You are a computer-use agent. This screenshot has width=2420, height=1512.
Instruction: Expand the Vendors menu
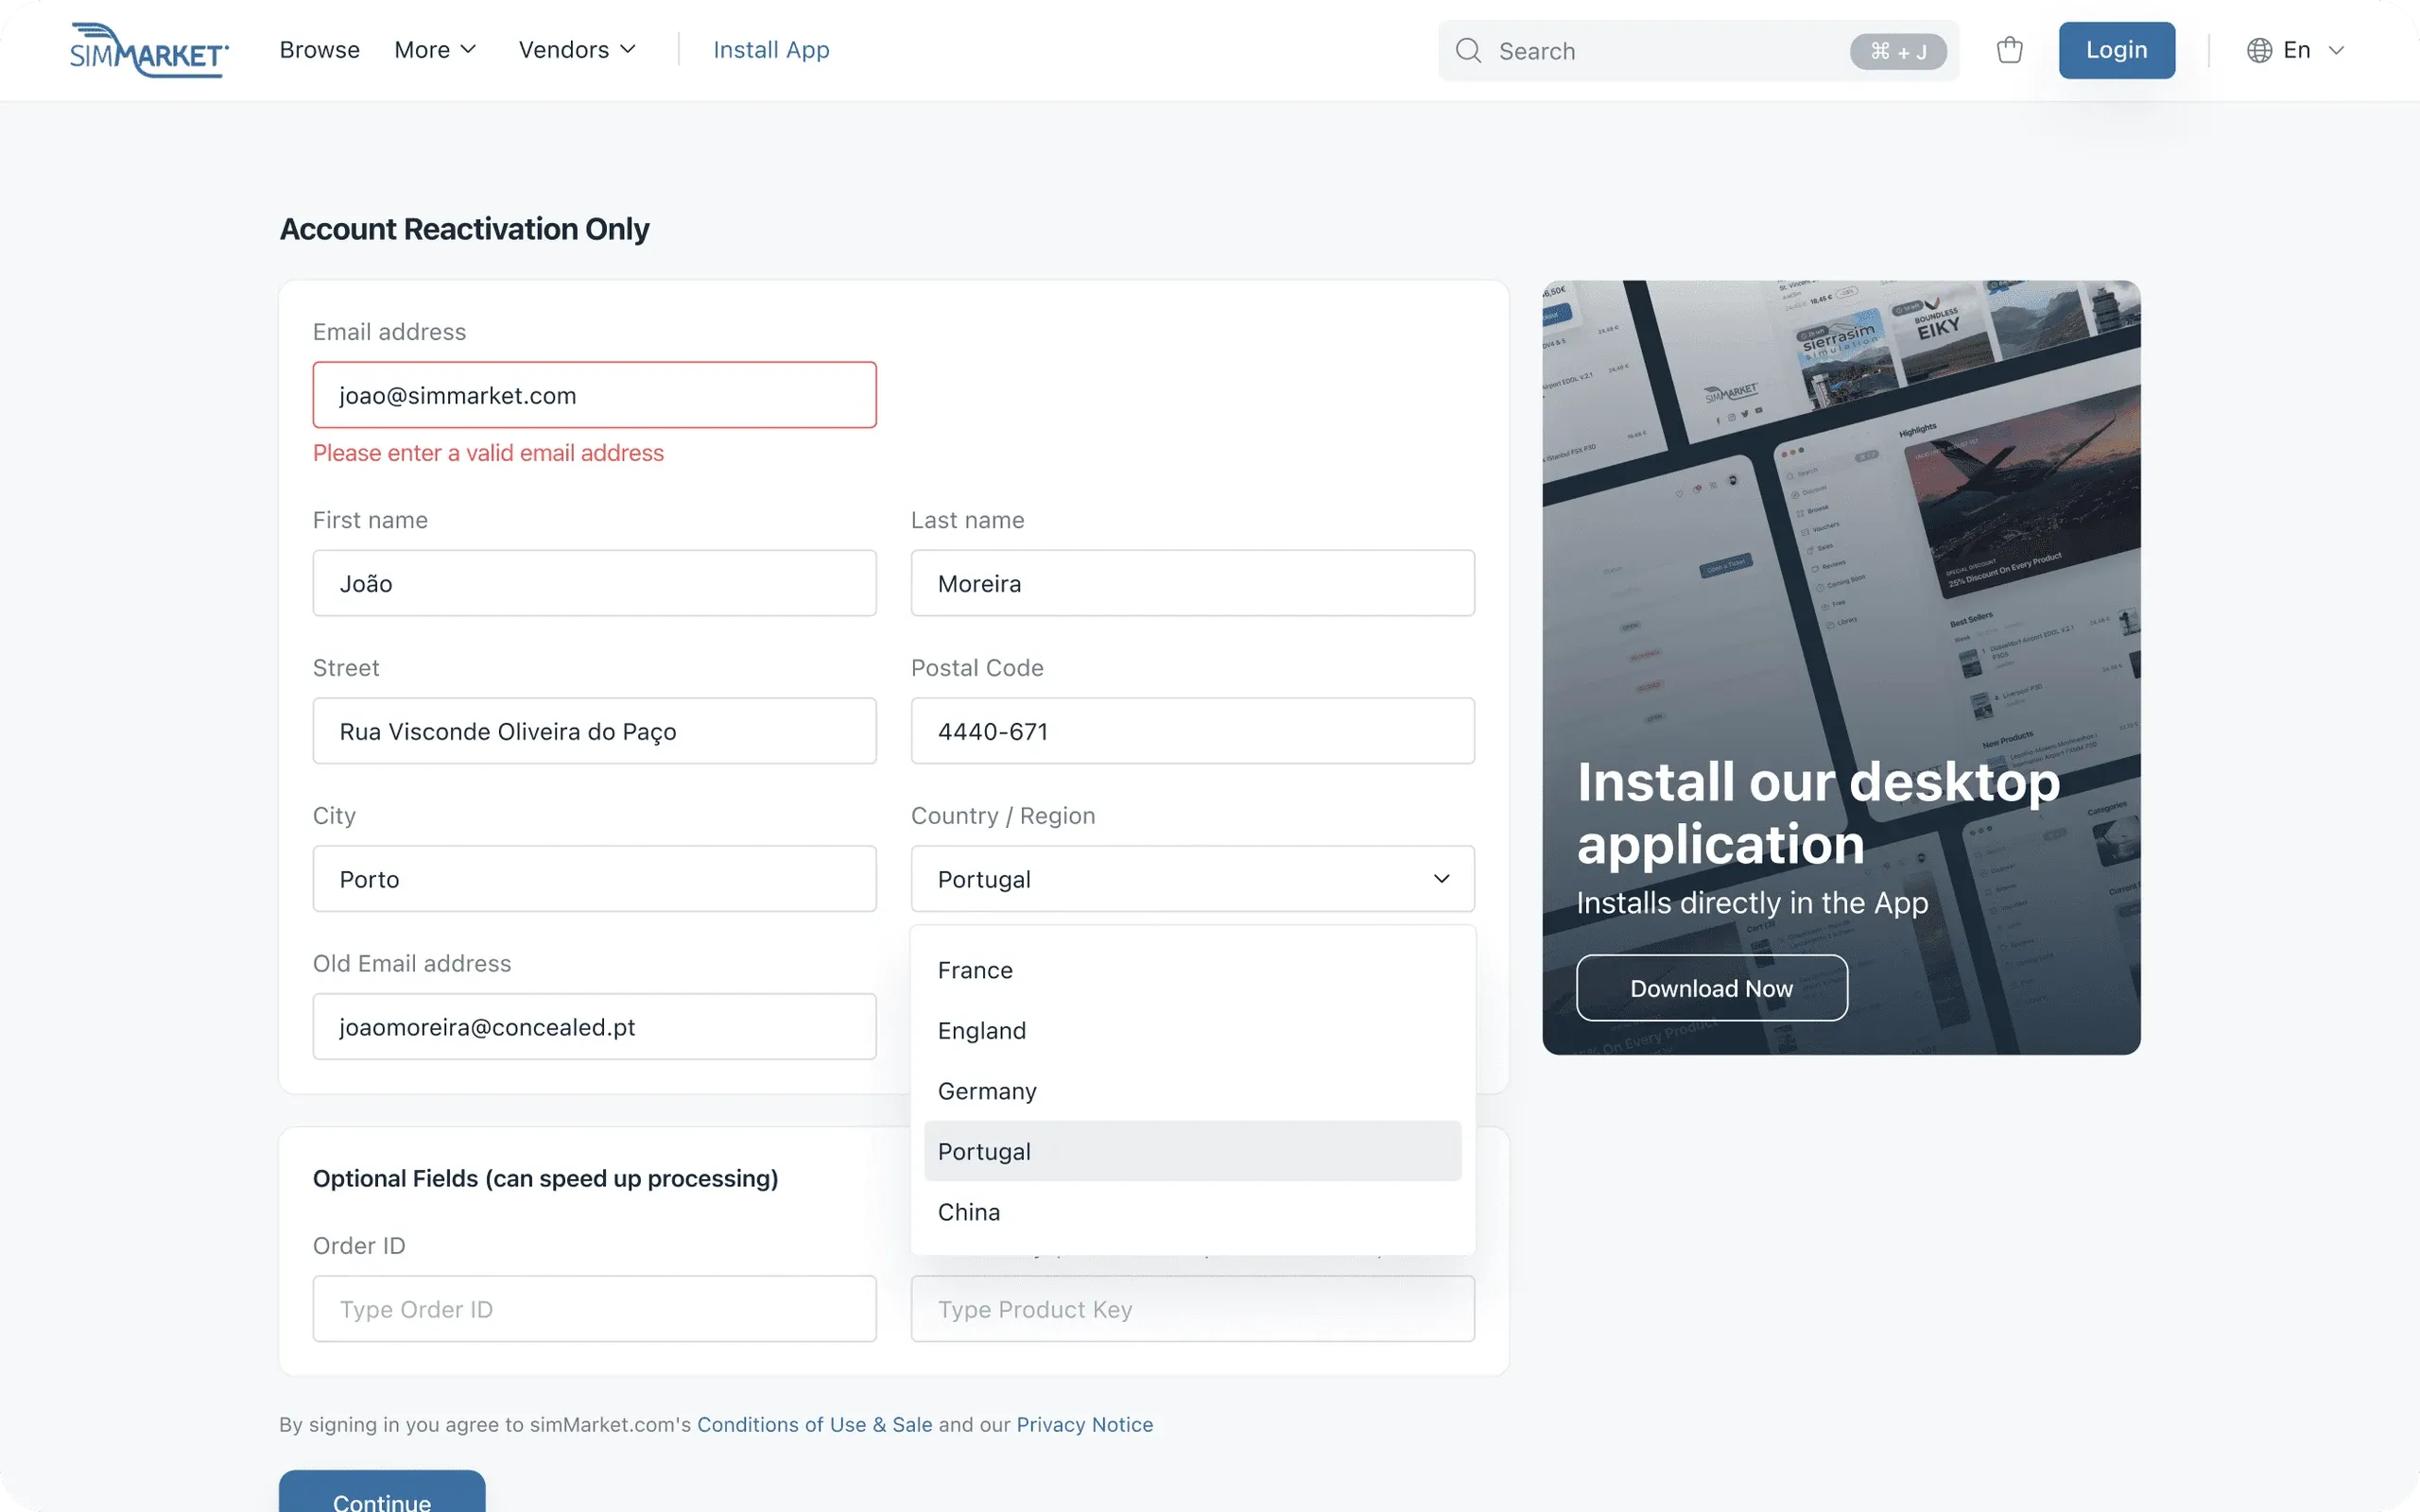point(577,50)
